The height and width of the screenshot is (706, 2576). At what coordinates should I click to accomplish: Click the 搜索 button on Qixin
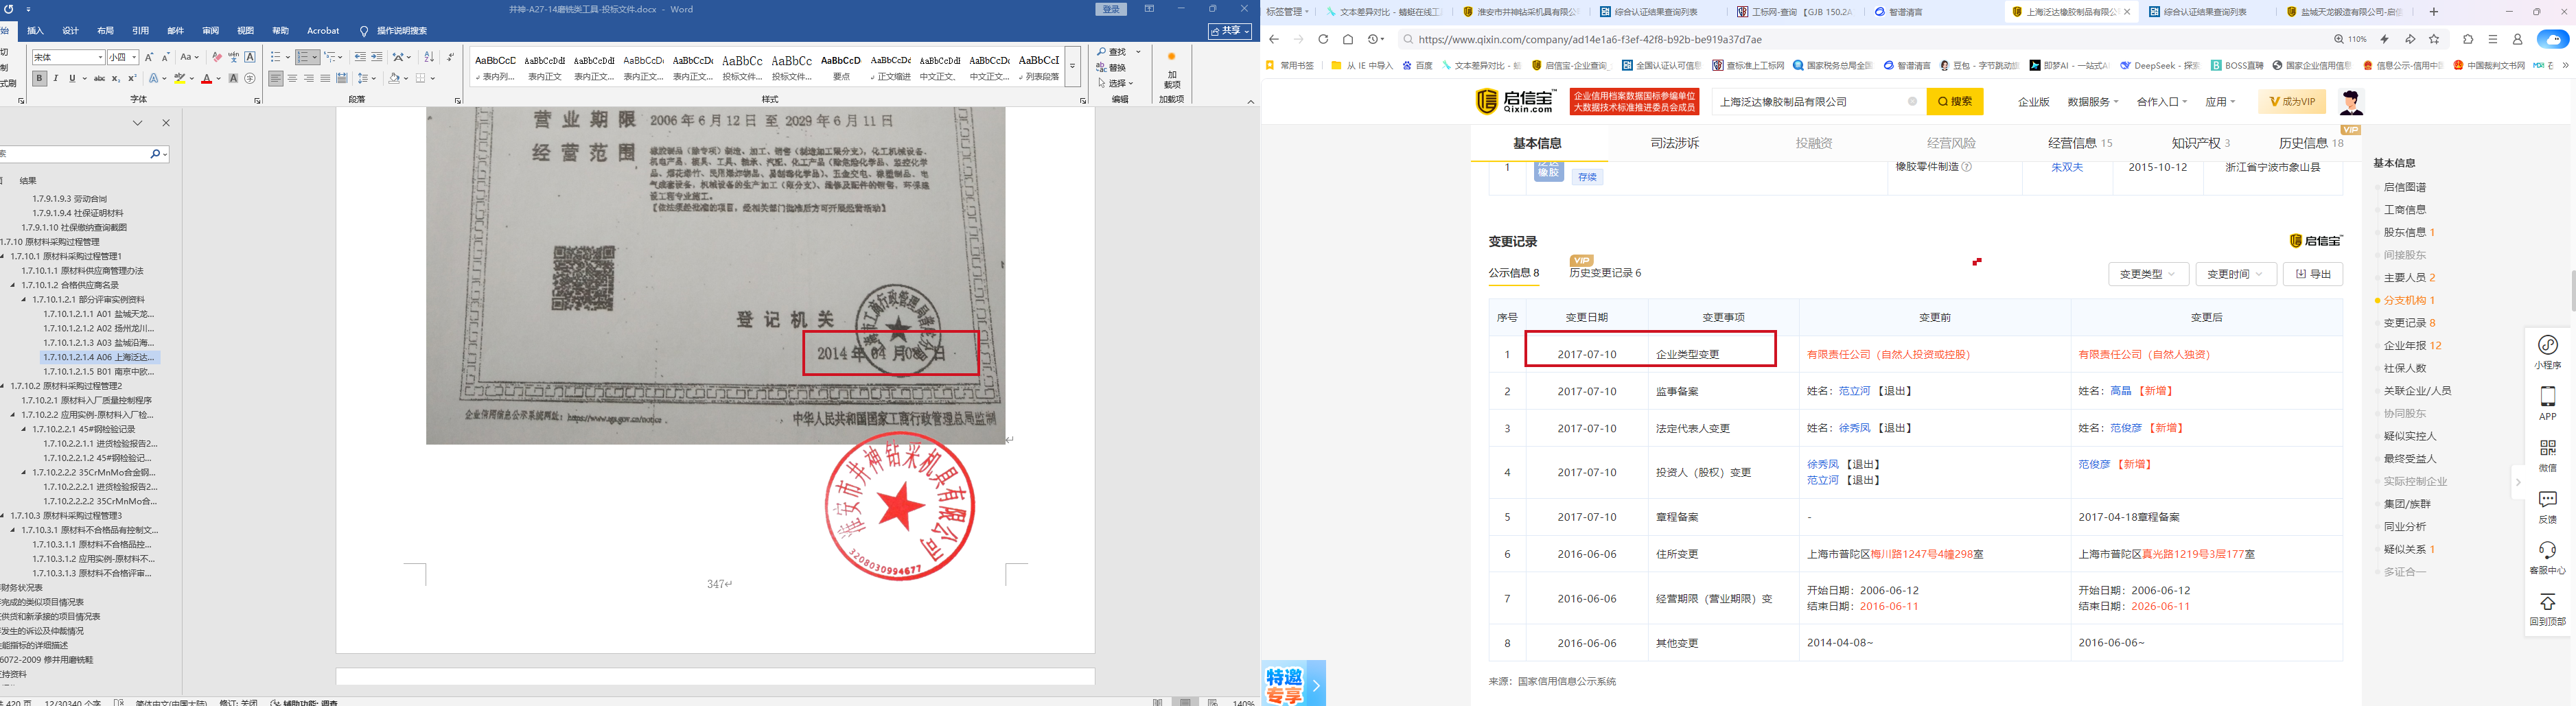1955,101
